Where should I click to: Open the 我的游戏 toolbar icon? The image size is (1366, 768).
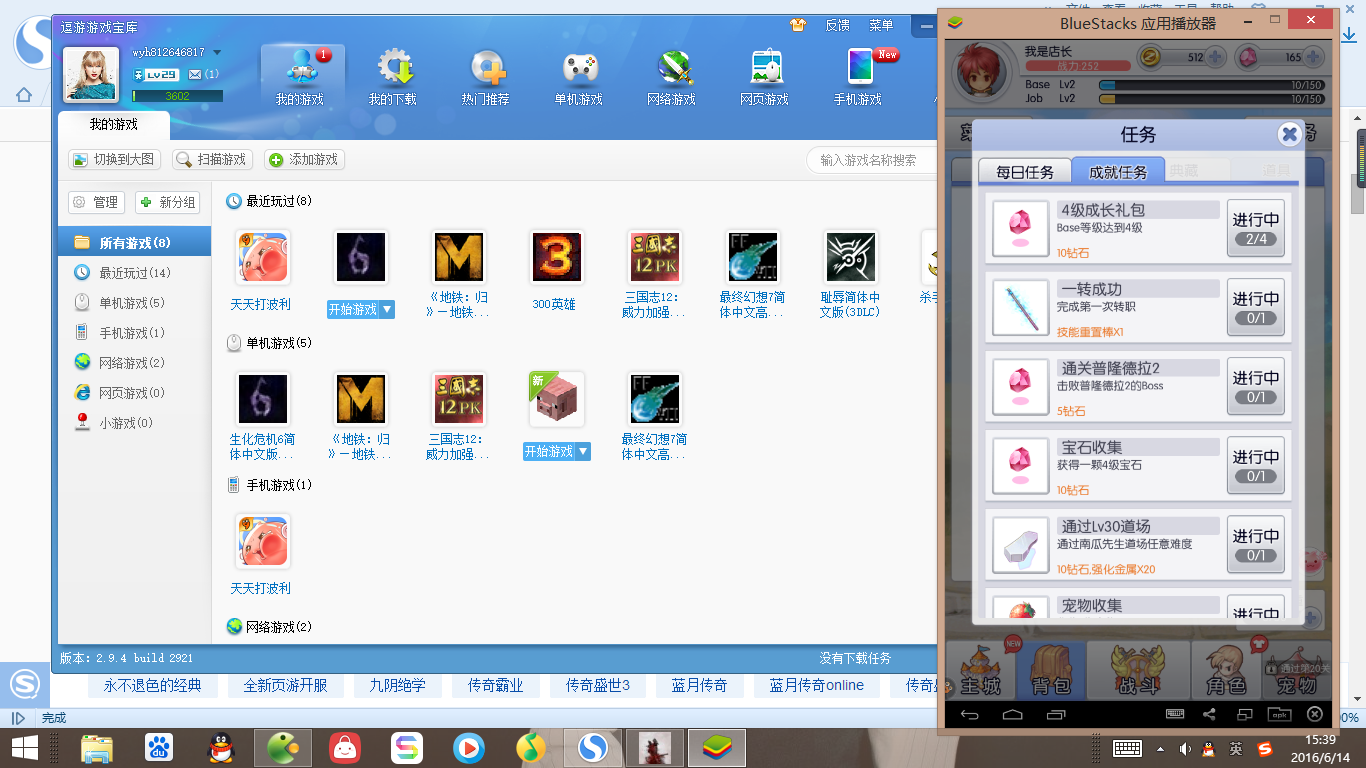(x=301, y=76)
